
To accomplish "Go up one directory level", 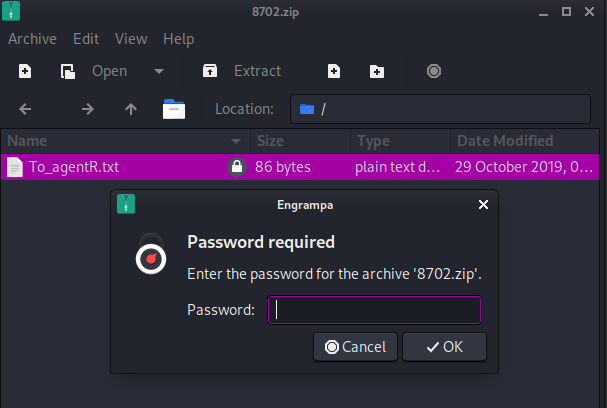I will pyautogui.click(x=130, y=109).
